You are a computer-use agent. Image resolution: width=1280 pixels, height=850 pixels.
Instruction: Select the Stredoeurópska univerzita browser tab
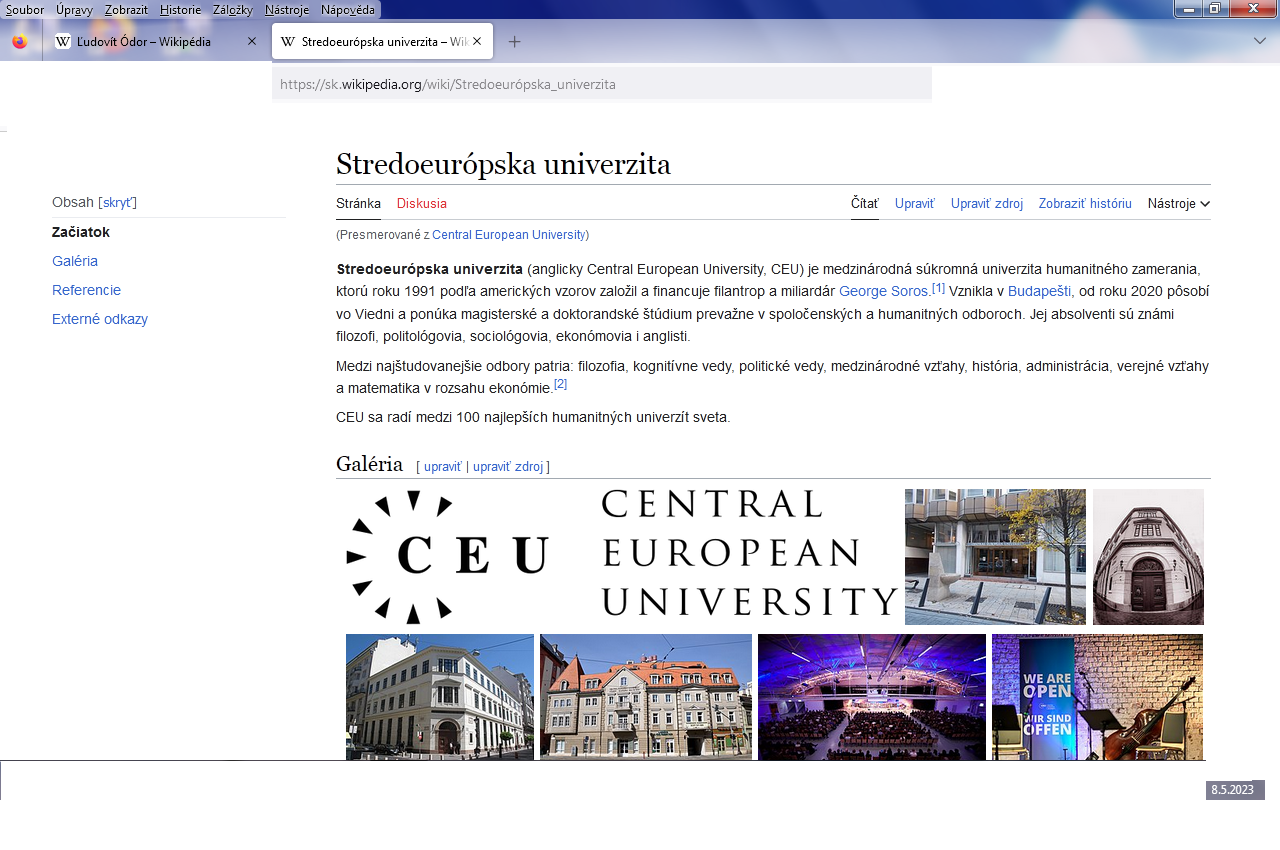point(382,42)
